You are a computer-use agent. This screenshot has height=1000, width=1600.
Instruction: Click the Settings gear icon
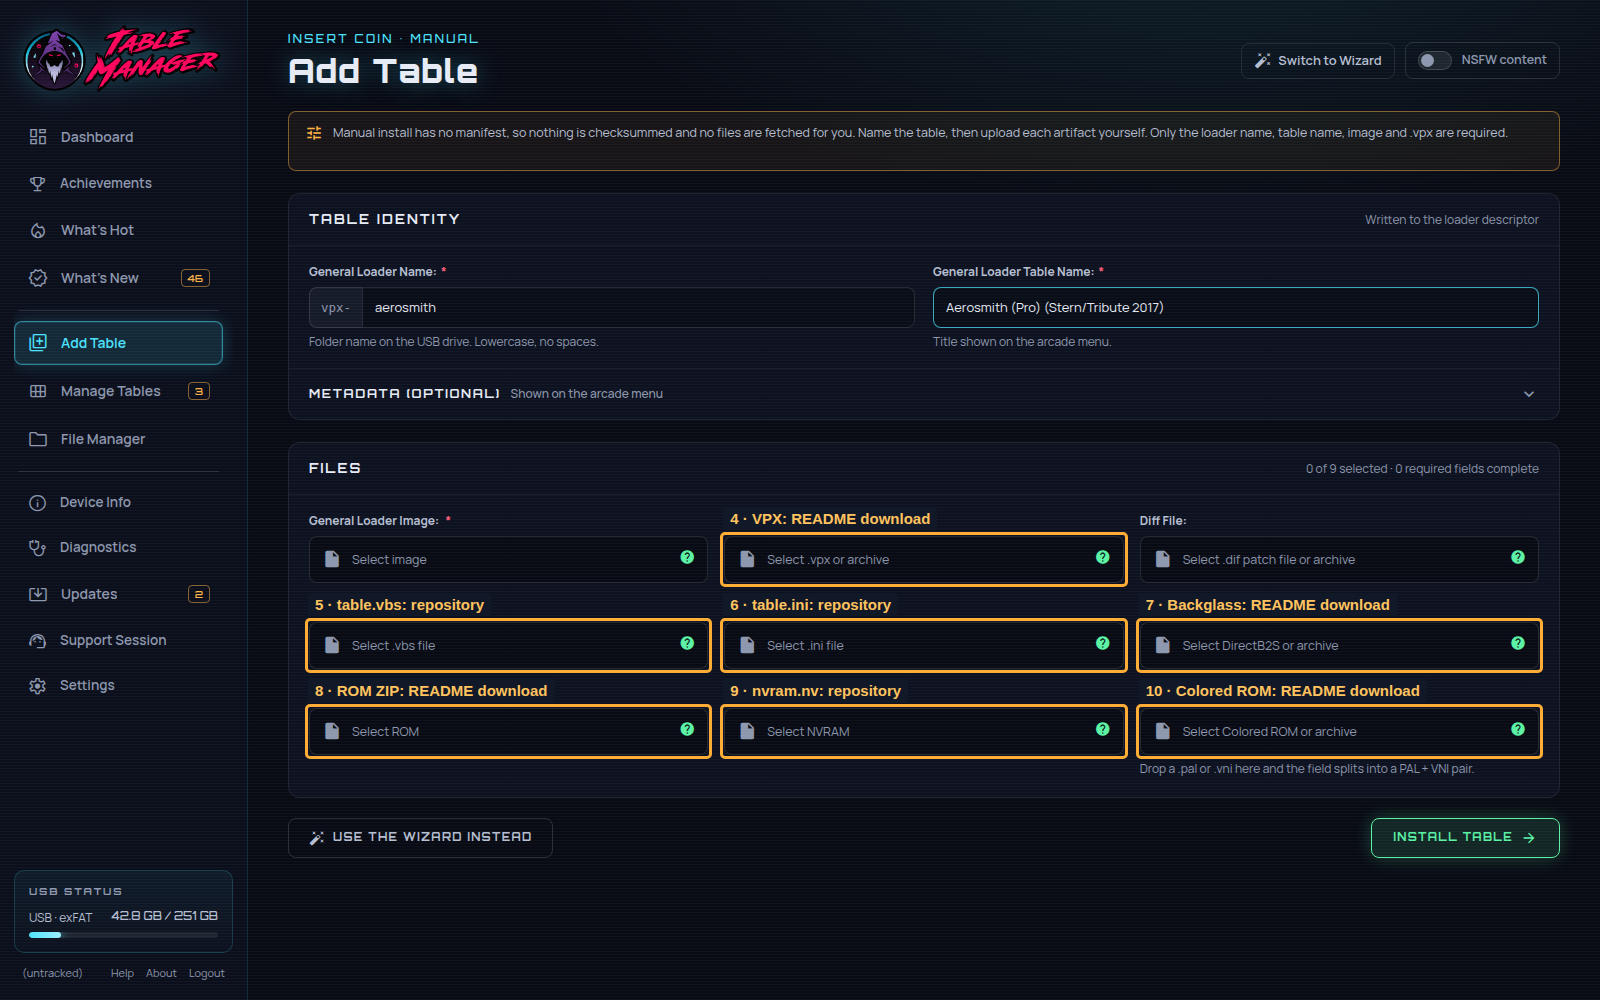(x=38, y=685)
